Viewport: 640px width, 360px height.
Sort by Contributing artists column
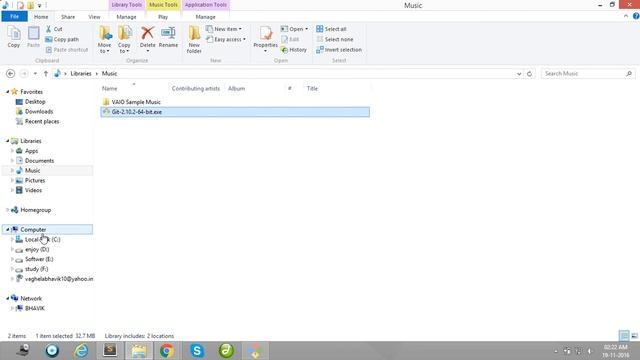(x=196, y=88)
